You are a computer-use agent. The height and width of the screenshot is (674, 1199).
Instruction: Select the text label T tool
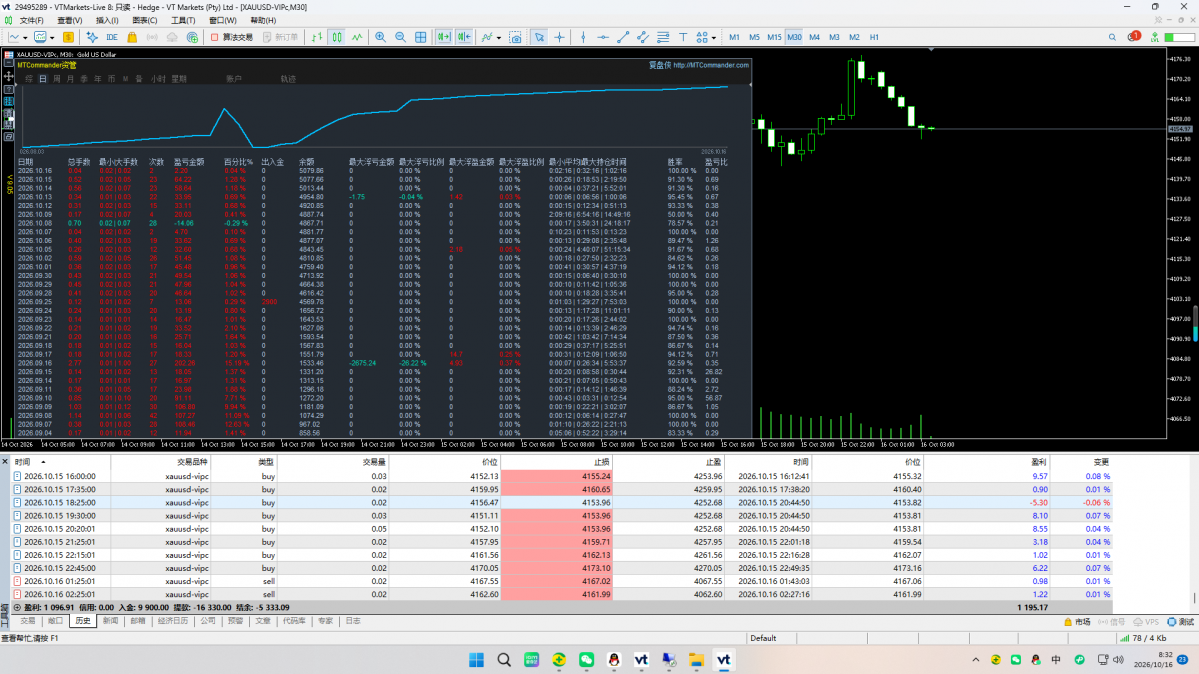tap(683, 37)
